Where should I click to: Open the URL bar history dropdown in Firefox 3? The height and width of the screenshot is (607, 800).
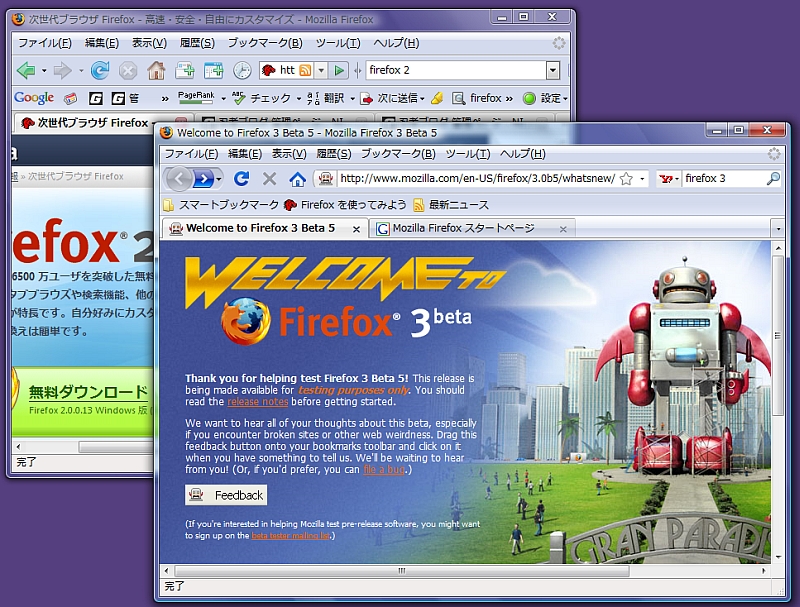(x=642, y=179)
